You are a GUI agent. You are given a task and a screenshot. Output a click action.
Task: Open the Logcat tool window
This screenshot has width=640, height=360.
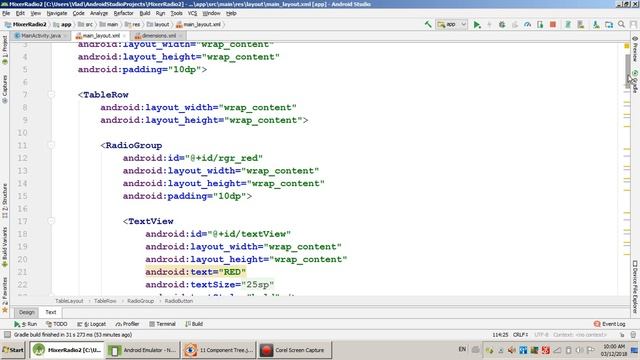[x=91, y=324]
